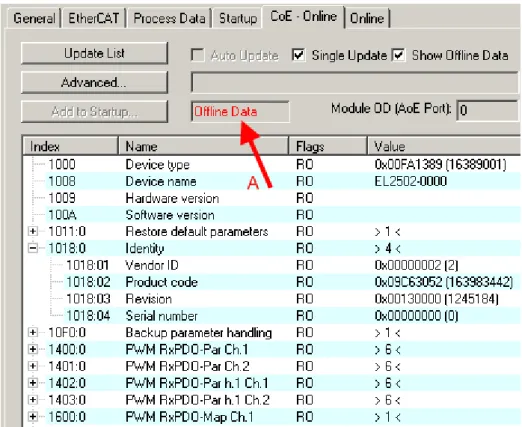
Task: Open the Online tab
Action: (367, 18)
